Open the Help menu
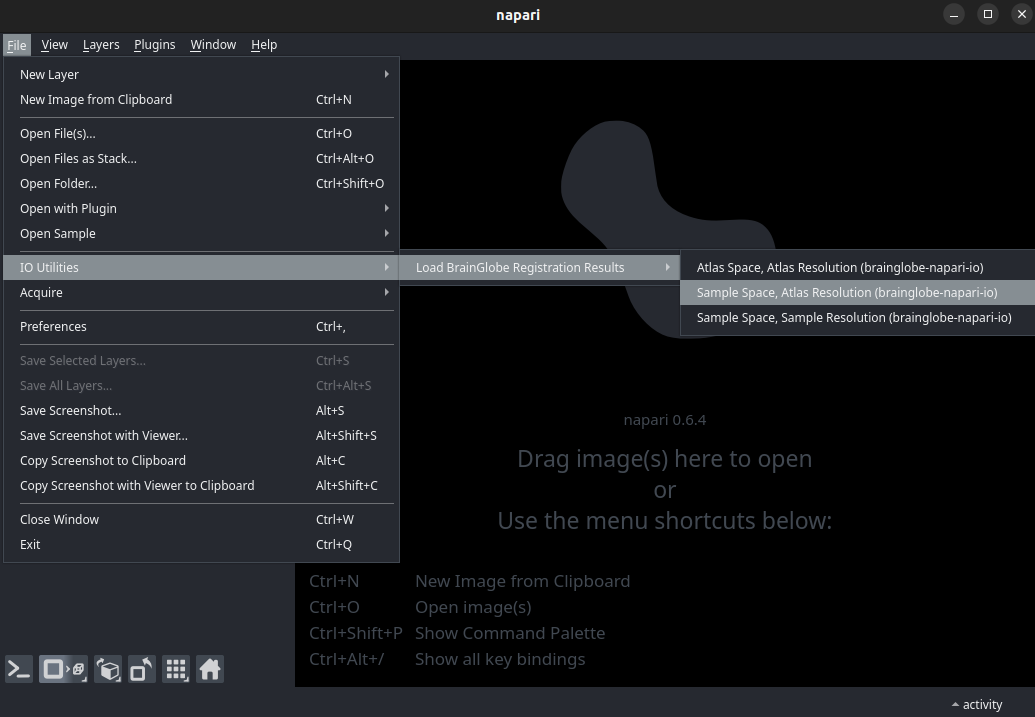Viewport: 1035px width, 717px height. click(264, 45)
